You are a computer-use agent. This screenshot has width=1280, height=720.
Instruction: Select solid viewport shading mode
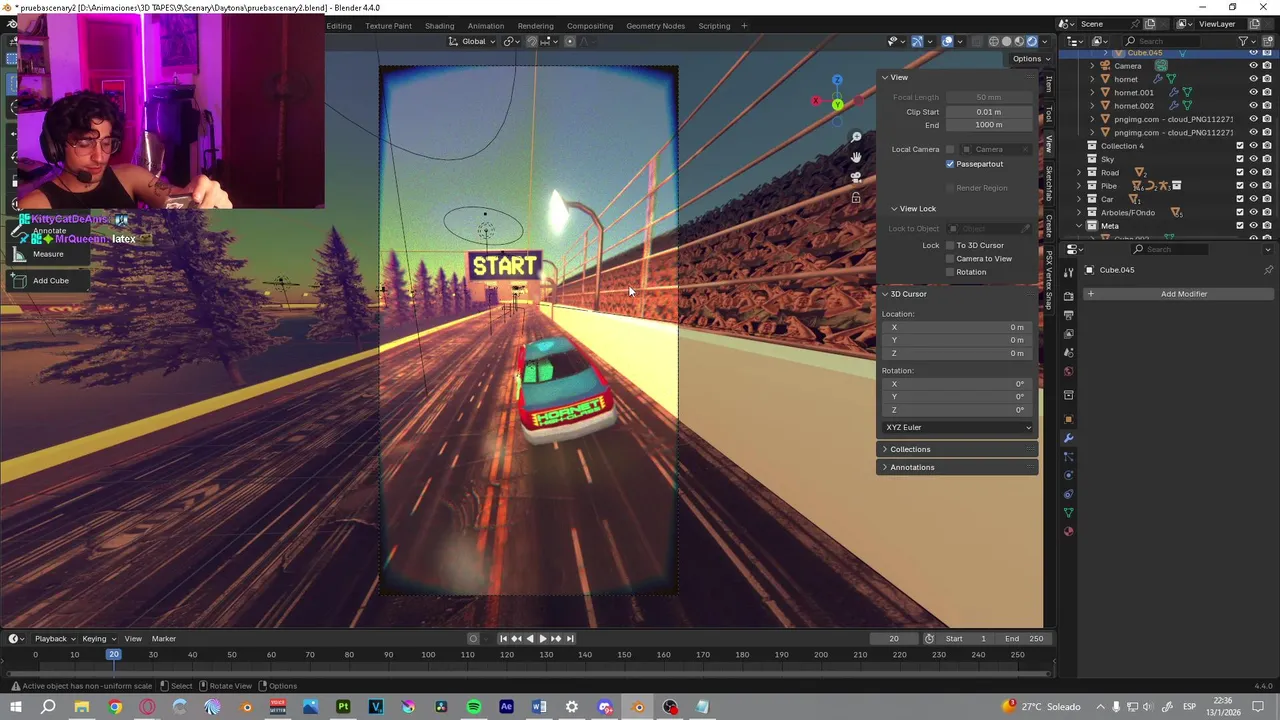[1006, 41]
